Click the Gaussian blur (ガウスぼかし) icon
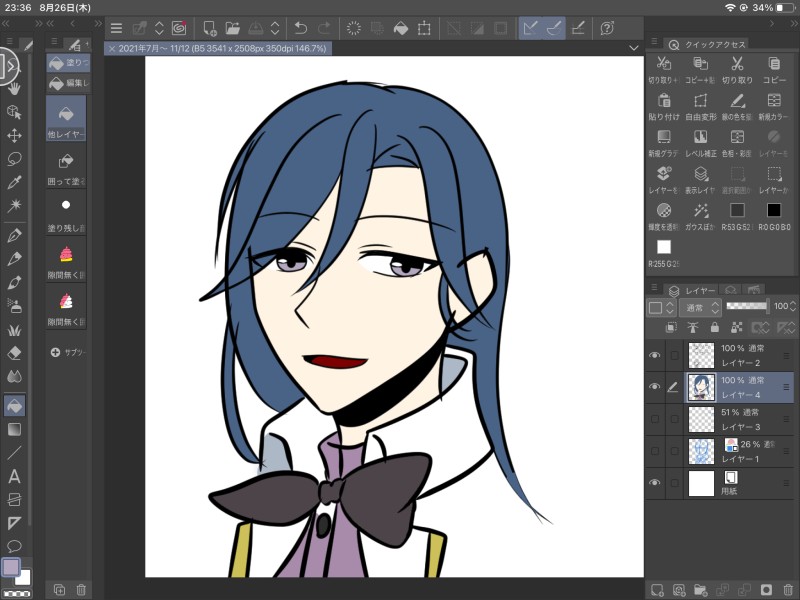The image size is (800, 600). click(701, 210)
